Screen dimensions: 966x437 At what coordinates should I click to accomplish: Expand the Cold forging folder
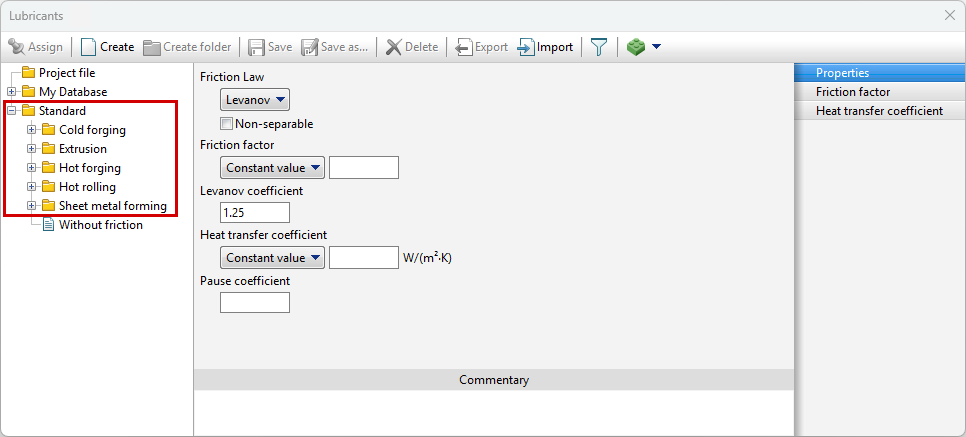point(32,130)
